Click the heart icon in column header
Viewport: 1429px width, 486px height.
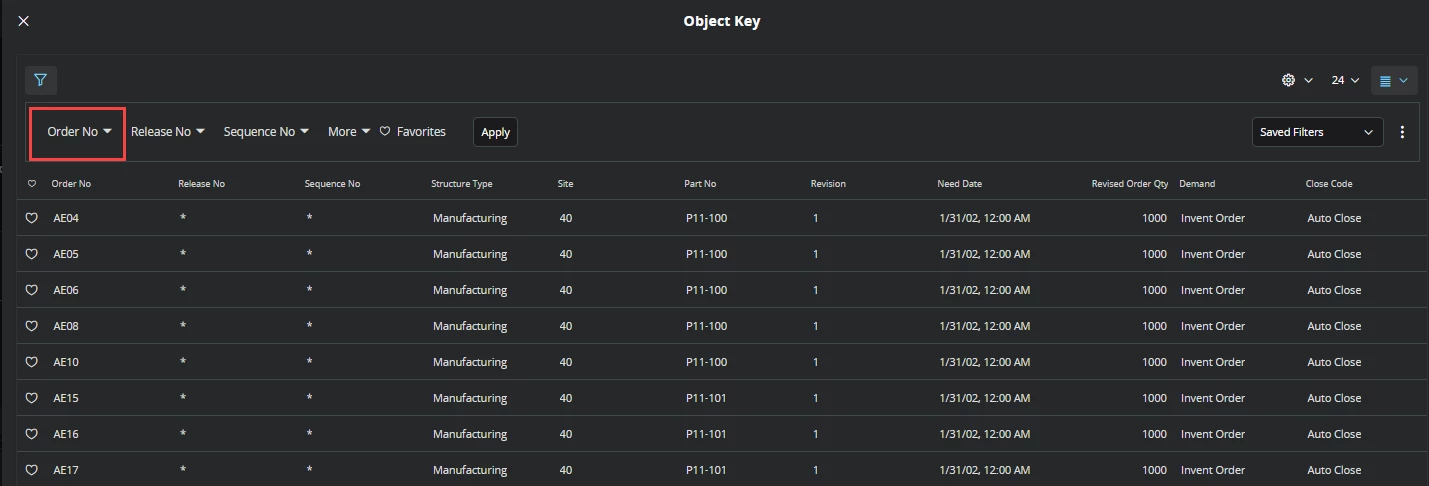point(32,184)
